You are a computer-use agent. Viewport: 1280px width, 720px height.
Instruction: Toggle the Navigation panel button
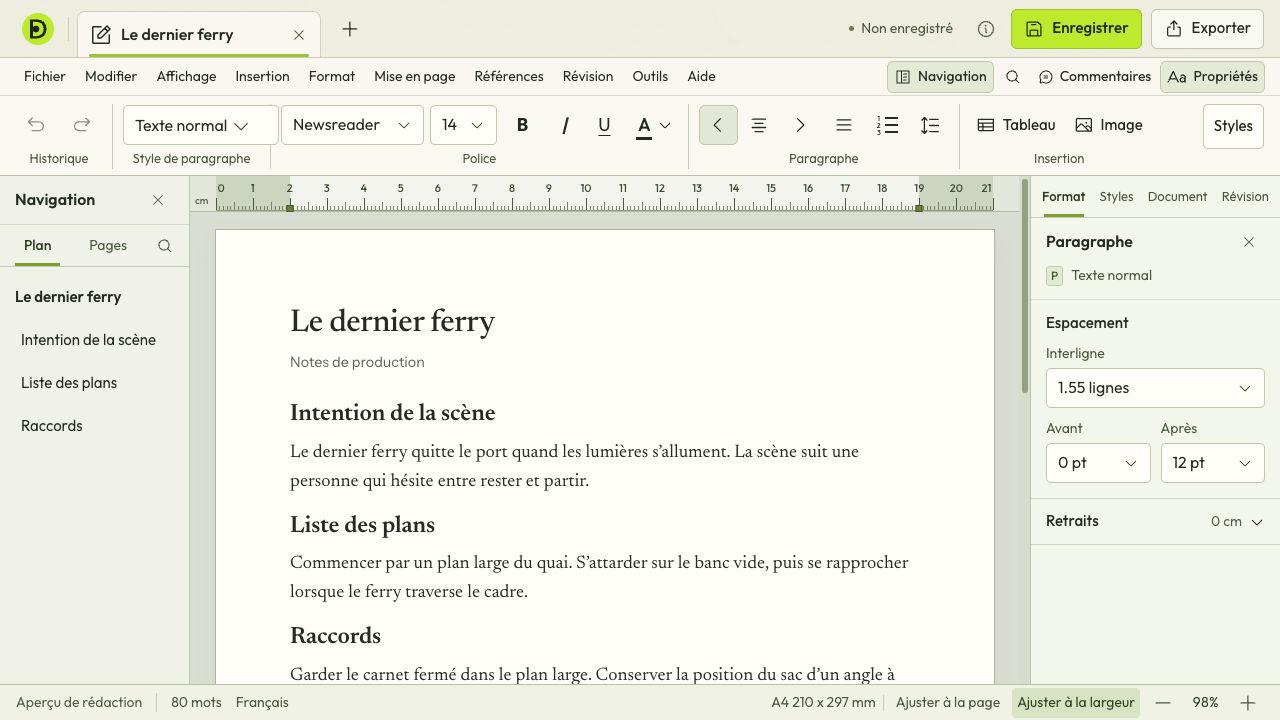point(941,77)
